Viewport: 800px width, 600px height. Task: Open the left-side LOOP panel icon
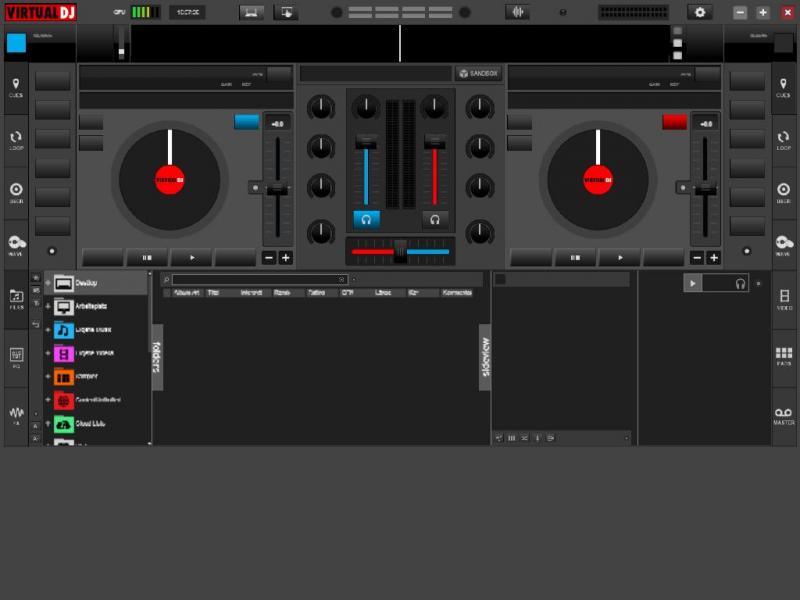[x=16, y=140]
